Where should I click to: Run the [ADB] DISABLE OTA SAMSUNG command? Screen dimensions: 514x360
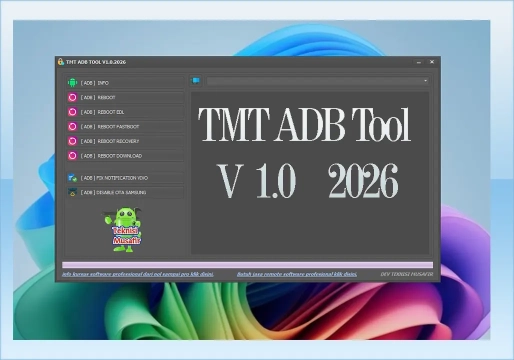click(125, 192)
